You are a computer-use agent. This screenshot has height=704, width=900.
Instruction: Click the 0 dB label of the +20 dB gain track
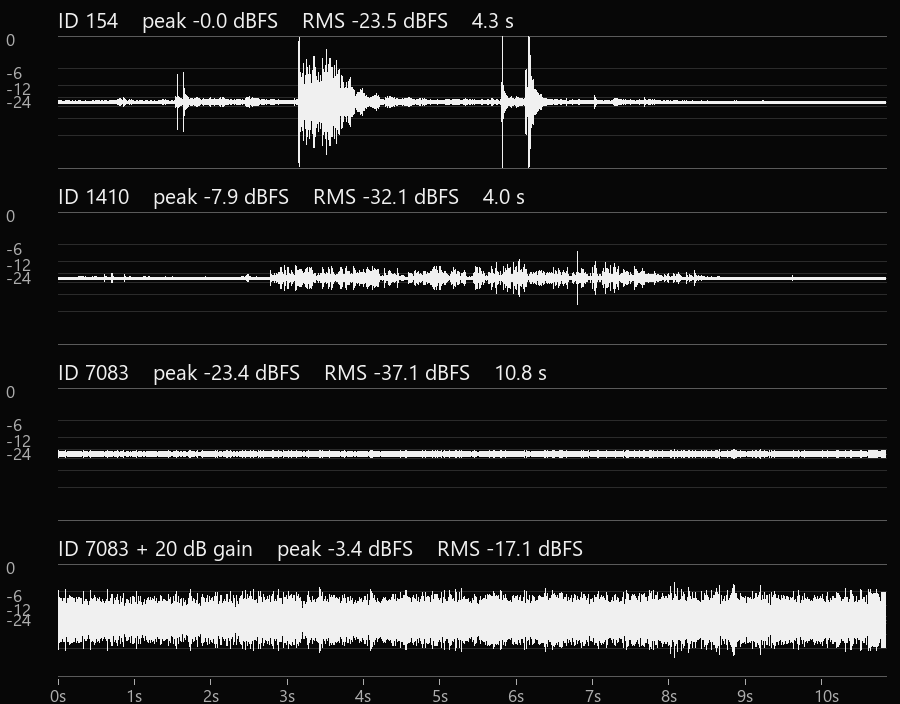[x=10, y=569]
